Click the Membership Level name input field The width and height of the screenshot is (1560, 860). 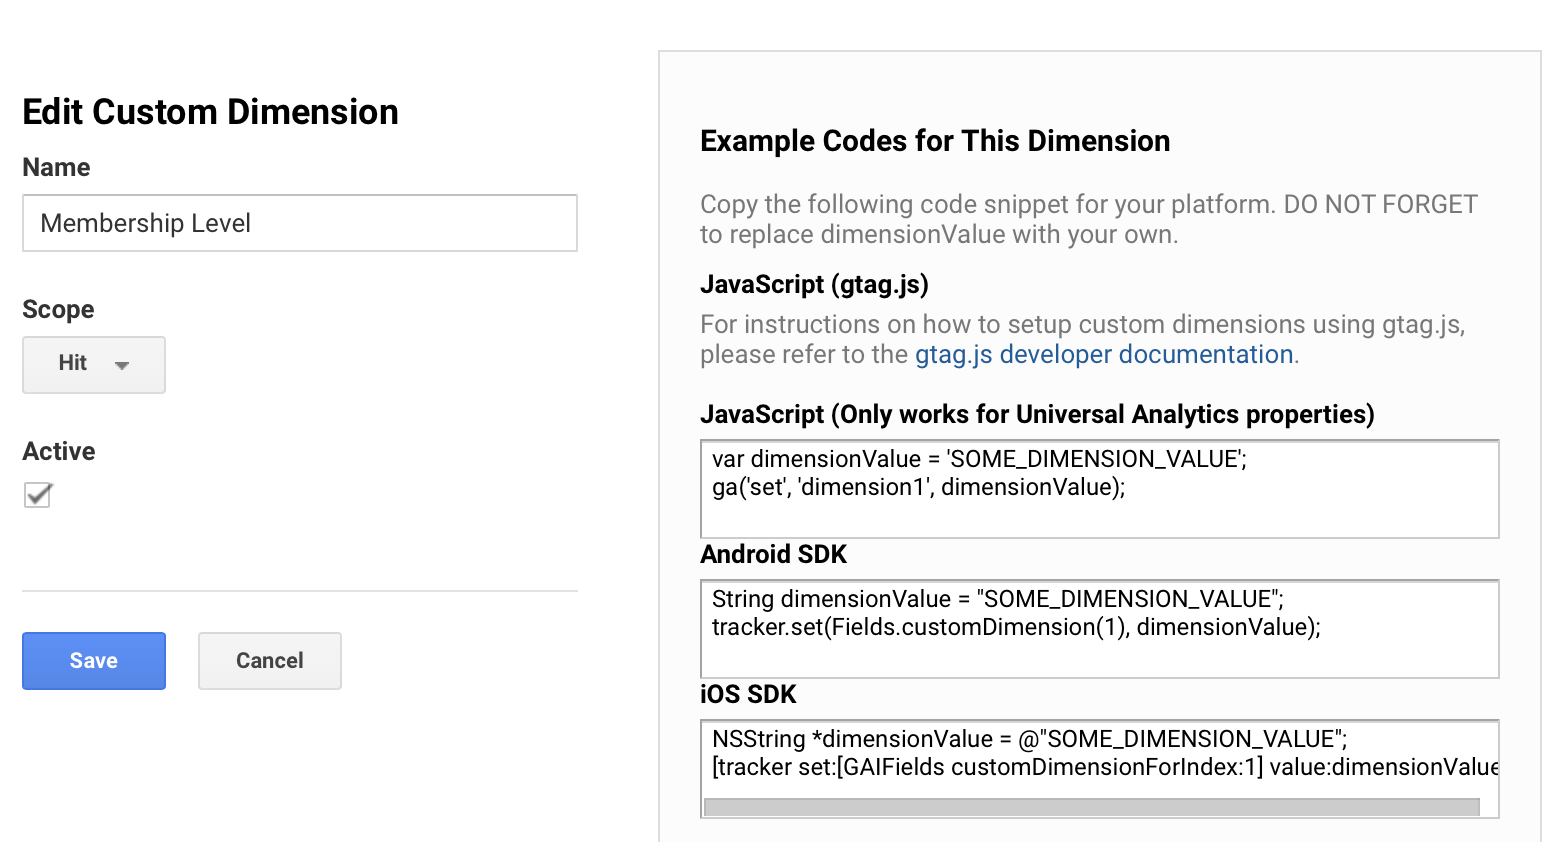click(300, 223)
